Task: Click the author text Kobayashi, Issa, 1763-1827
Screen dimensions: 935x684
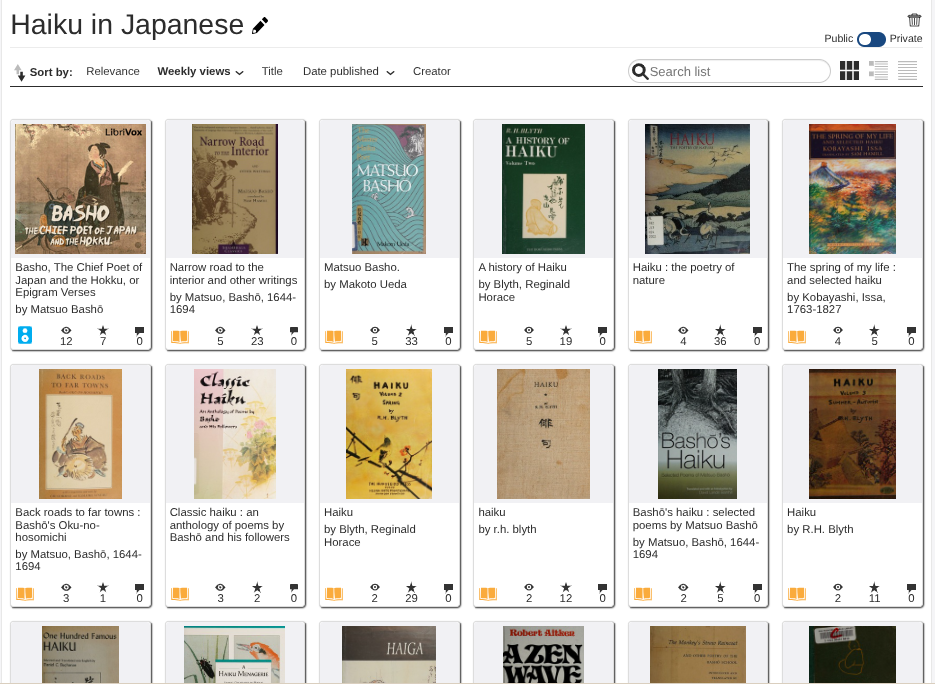Action: pos(836,303)
